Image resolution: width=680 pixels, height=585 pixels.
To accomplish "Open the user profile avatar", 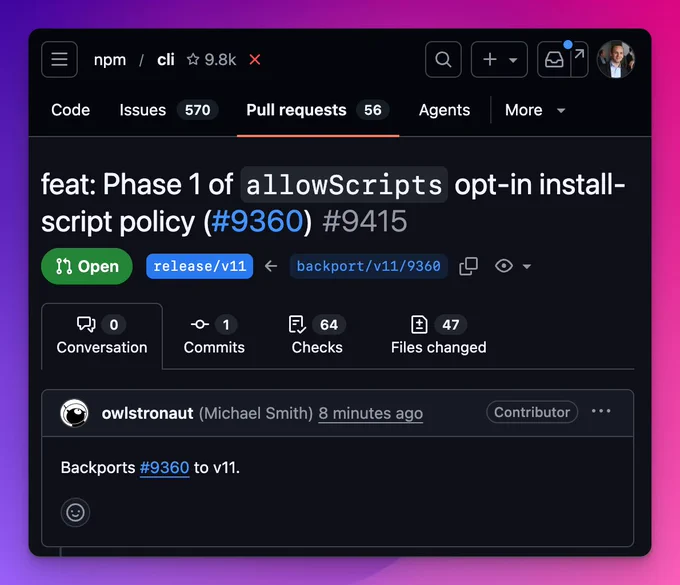I will [x=616, y=59].
